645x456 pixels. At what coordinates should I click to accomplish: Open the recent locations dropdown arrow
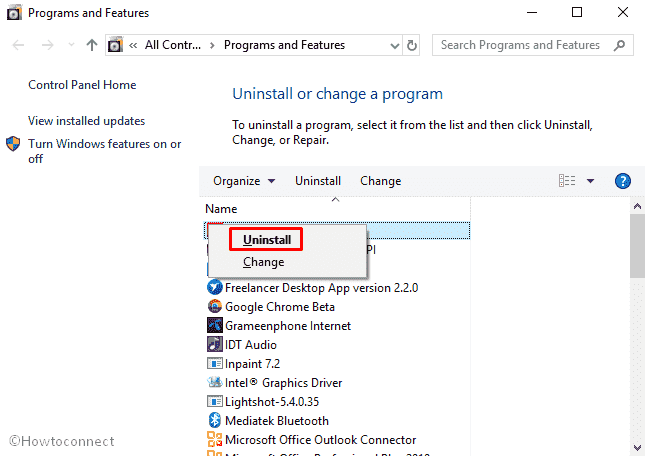71,44
